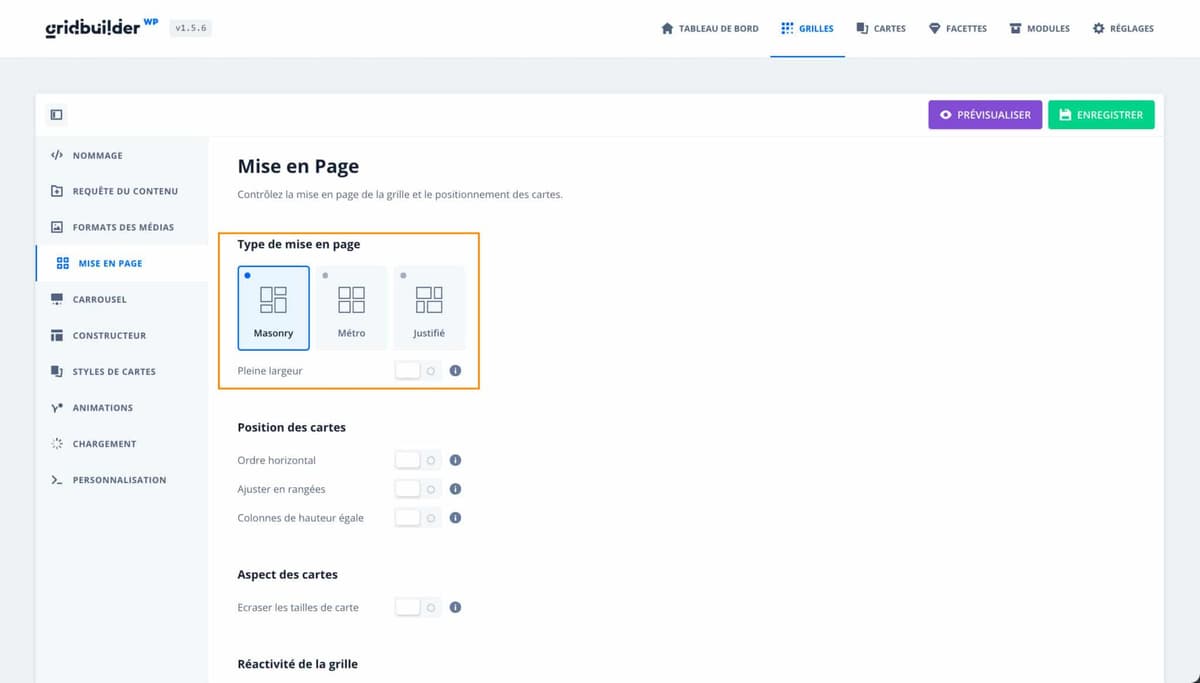Viewport: 1200px width, 683px height.
Task: Save the grid with Enregistrer
Action: click(x=1101, y=114)
